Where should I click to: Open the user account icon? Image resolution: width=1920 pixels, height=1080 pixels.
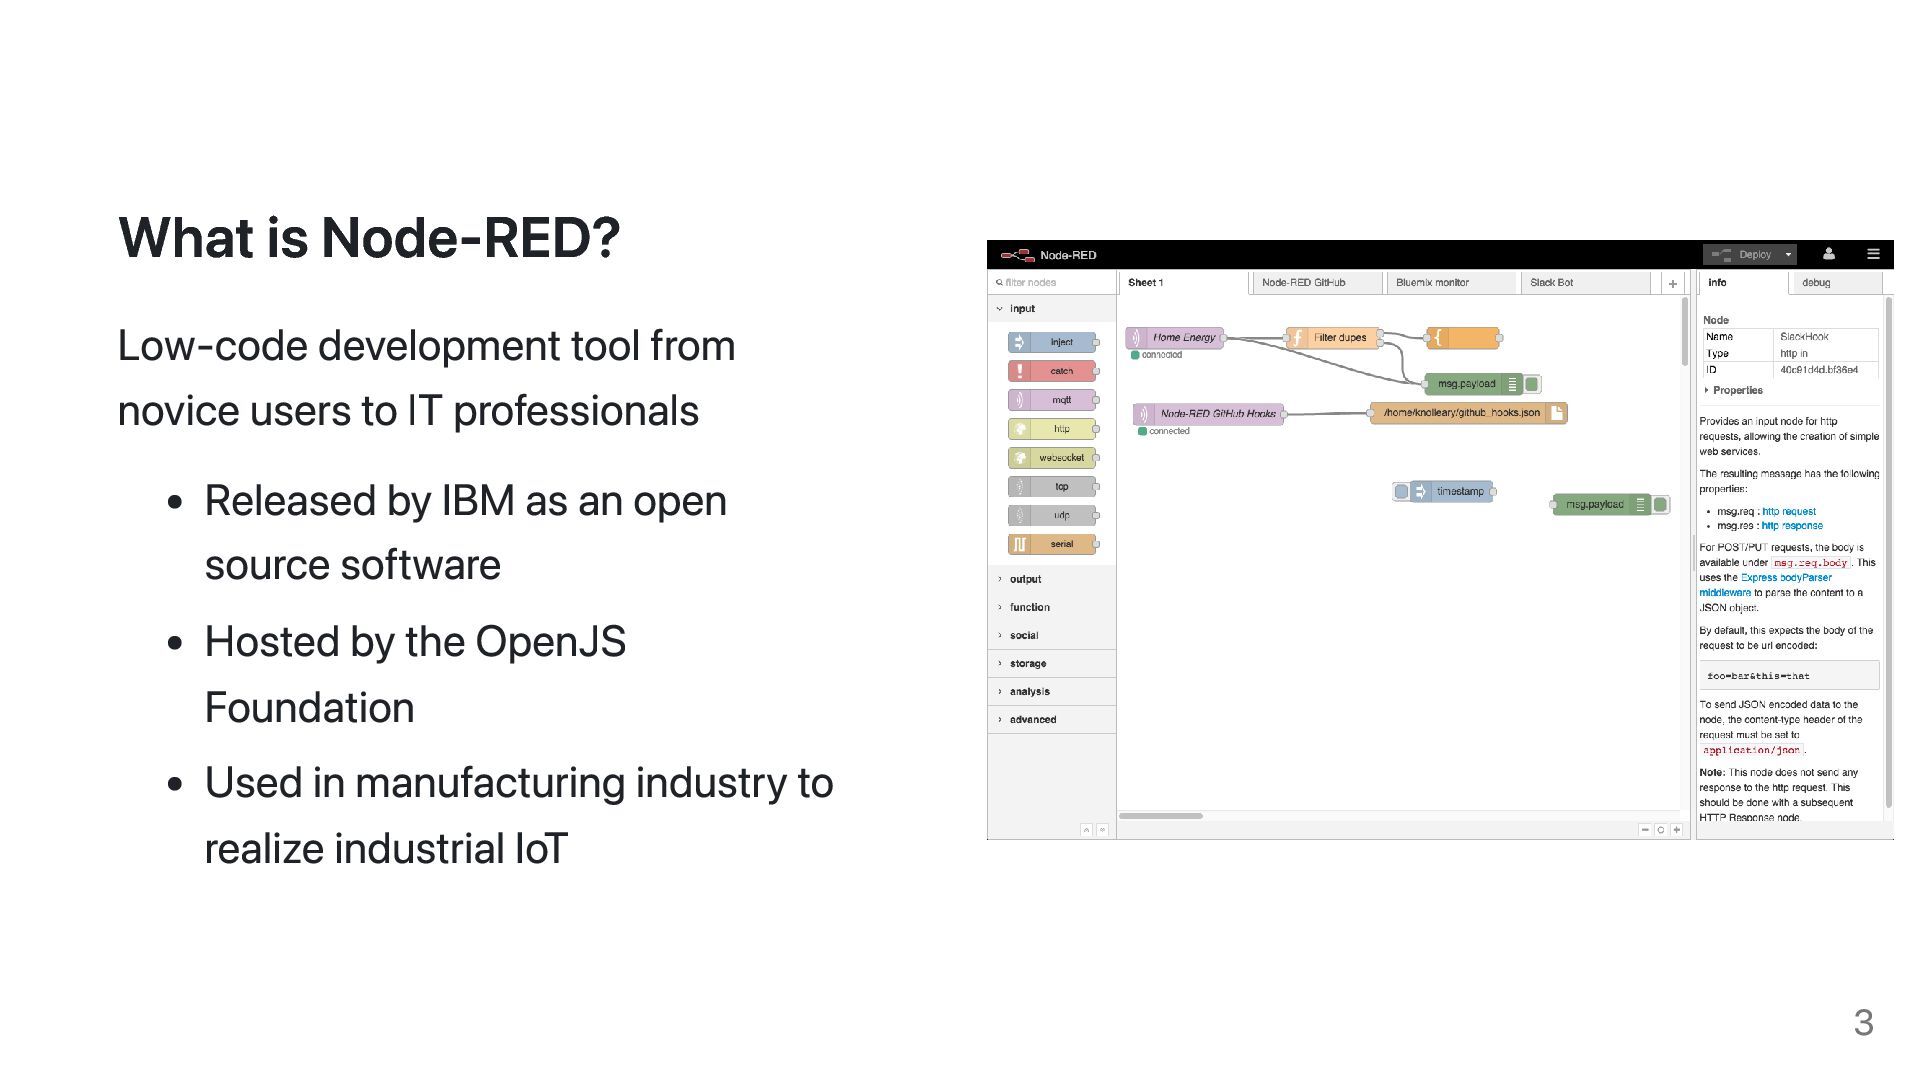(x=1828, y=254)
